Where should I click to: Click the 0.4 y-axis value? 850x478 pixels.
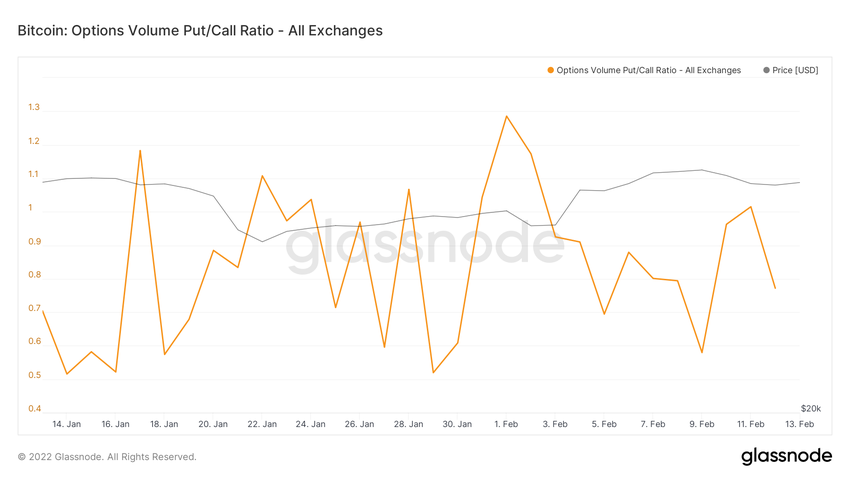tap(34, 409)
